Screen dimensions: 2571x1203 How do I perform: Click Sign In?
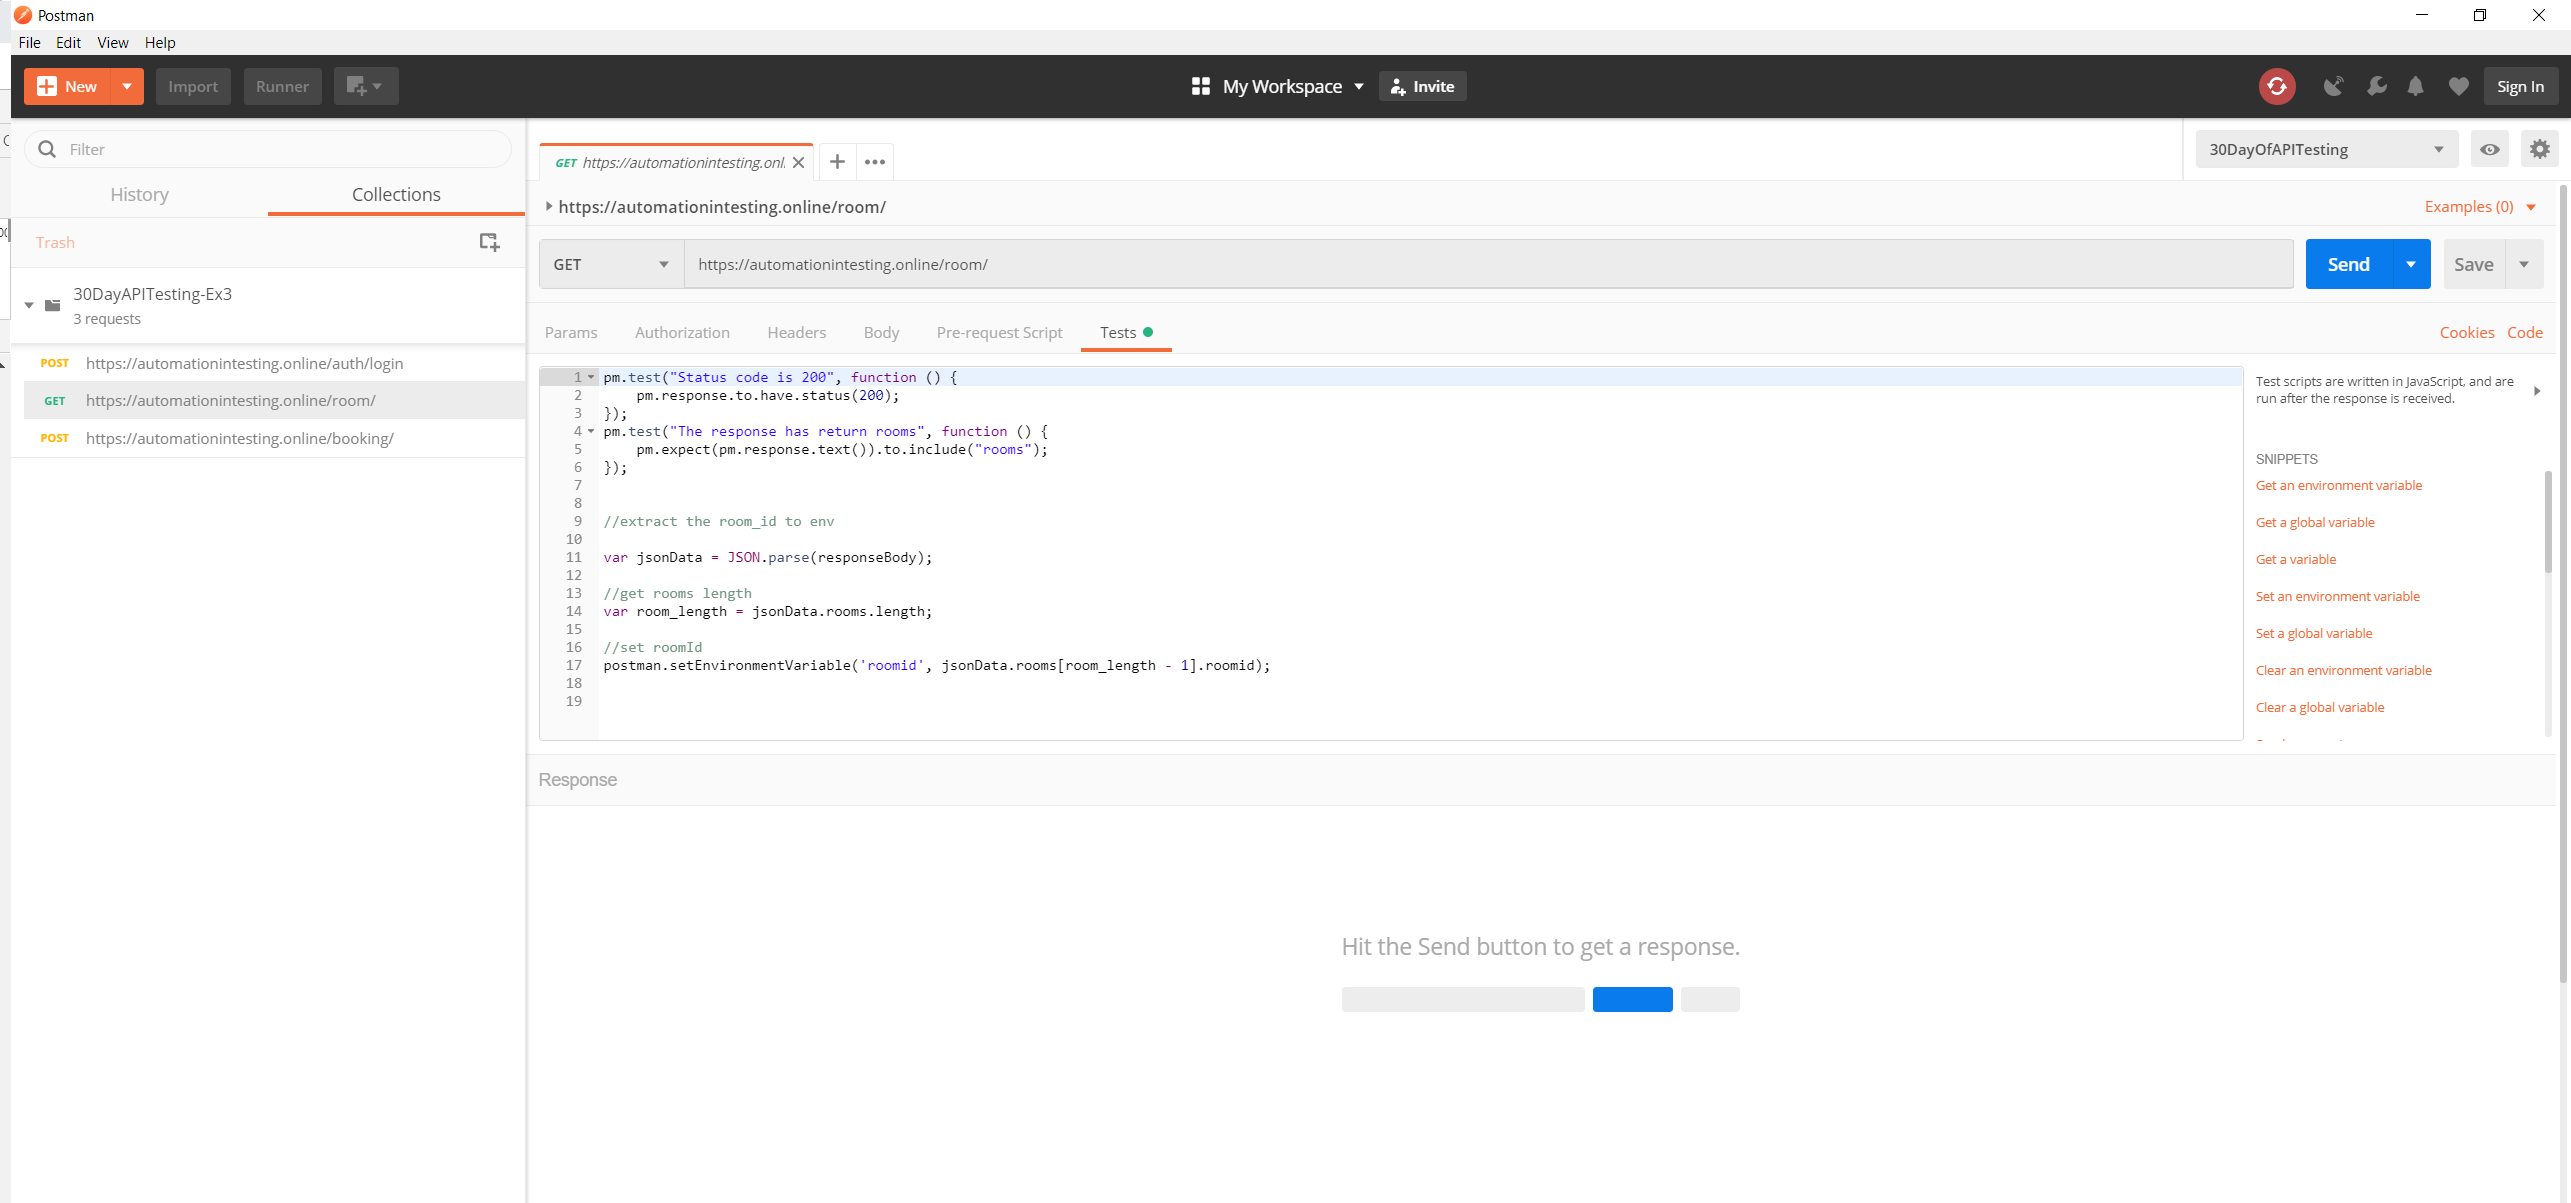coord(2519,87)
